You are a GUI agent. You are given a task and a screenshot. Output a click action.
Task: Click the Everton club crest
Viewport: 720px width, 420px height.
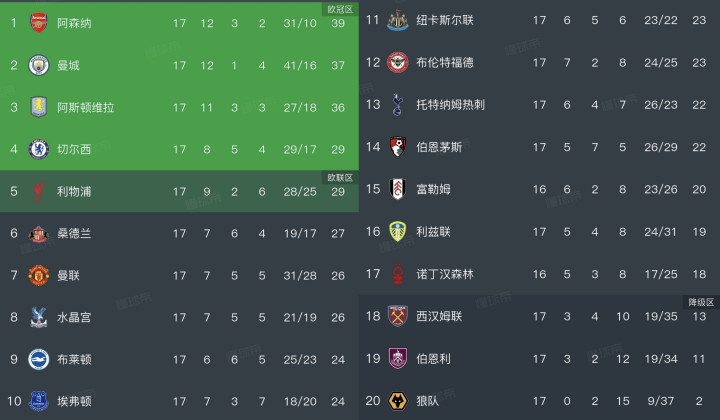[x=38, y=401]
